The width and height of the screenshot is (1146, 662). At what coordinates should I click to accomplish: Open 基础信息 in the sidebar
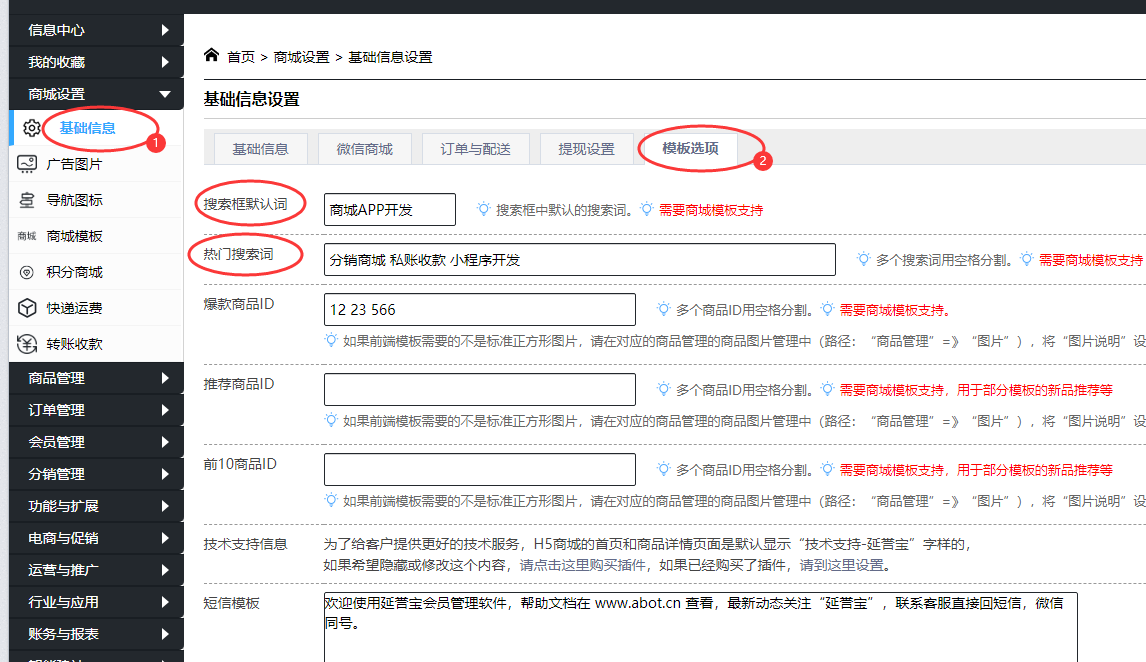click(x=87, y=128)
